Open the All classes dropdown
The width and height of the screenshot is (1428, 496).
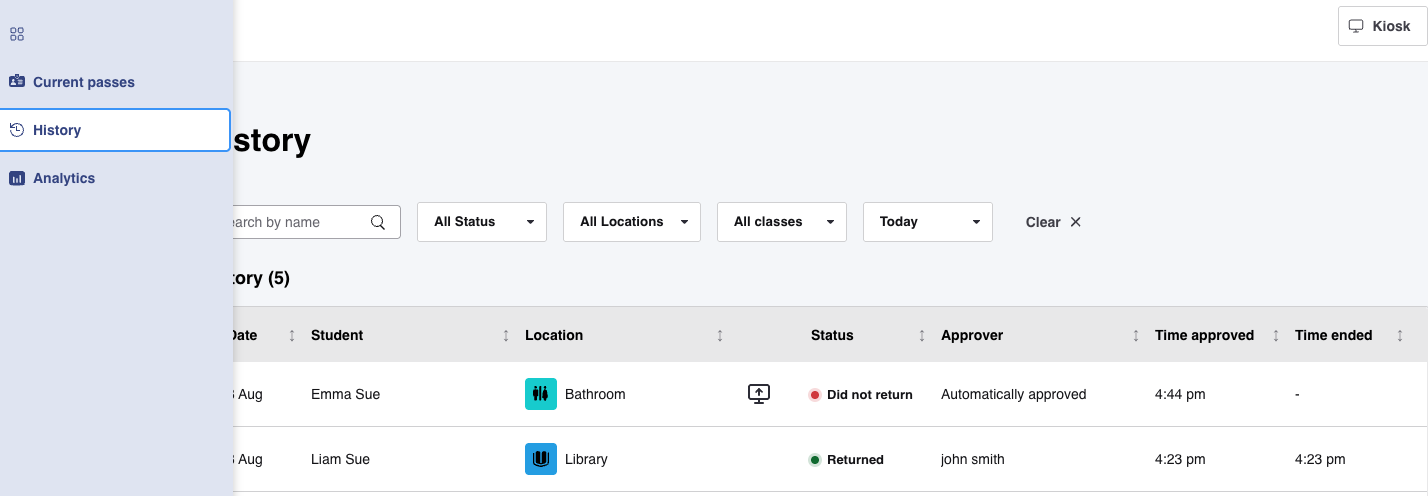click(782, 222)
